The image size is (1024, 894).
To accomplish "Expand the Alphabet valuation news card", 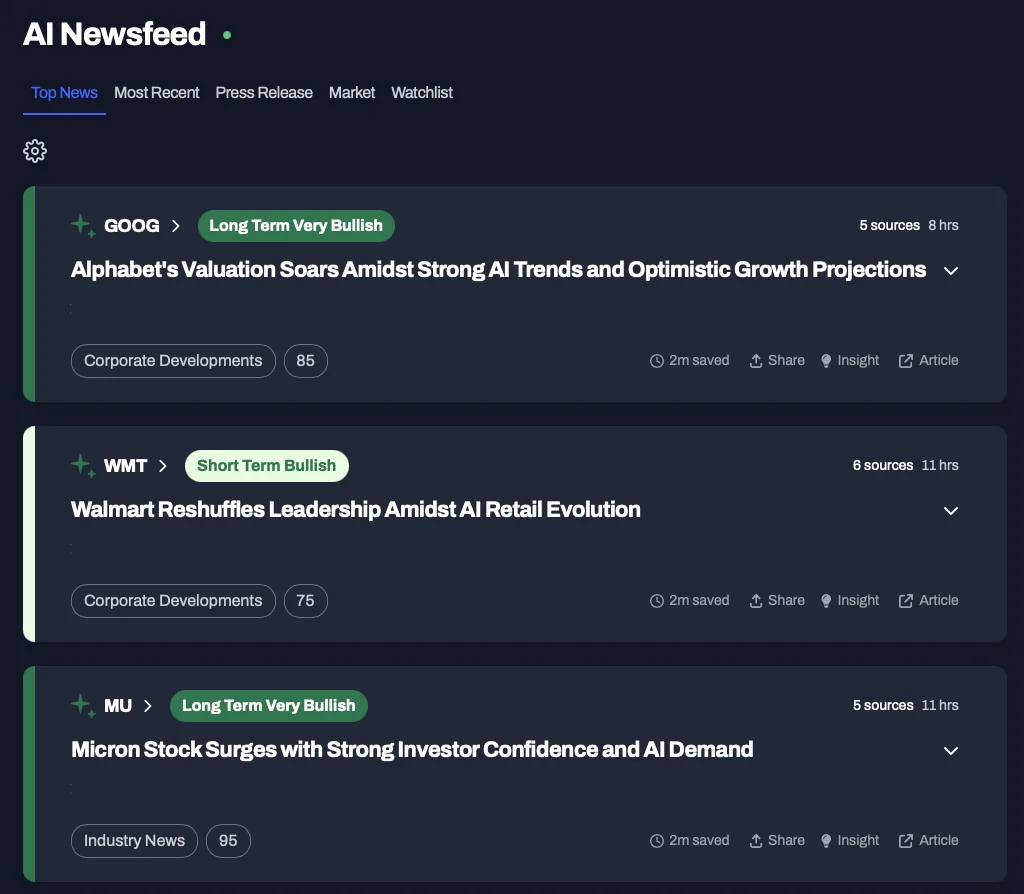I will tap(951, 271).
